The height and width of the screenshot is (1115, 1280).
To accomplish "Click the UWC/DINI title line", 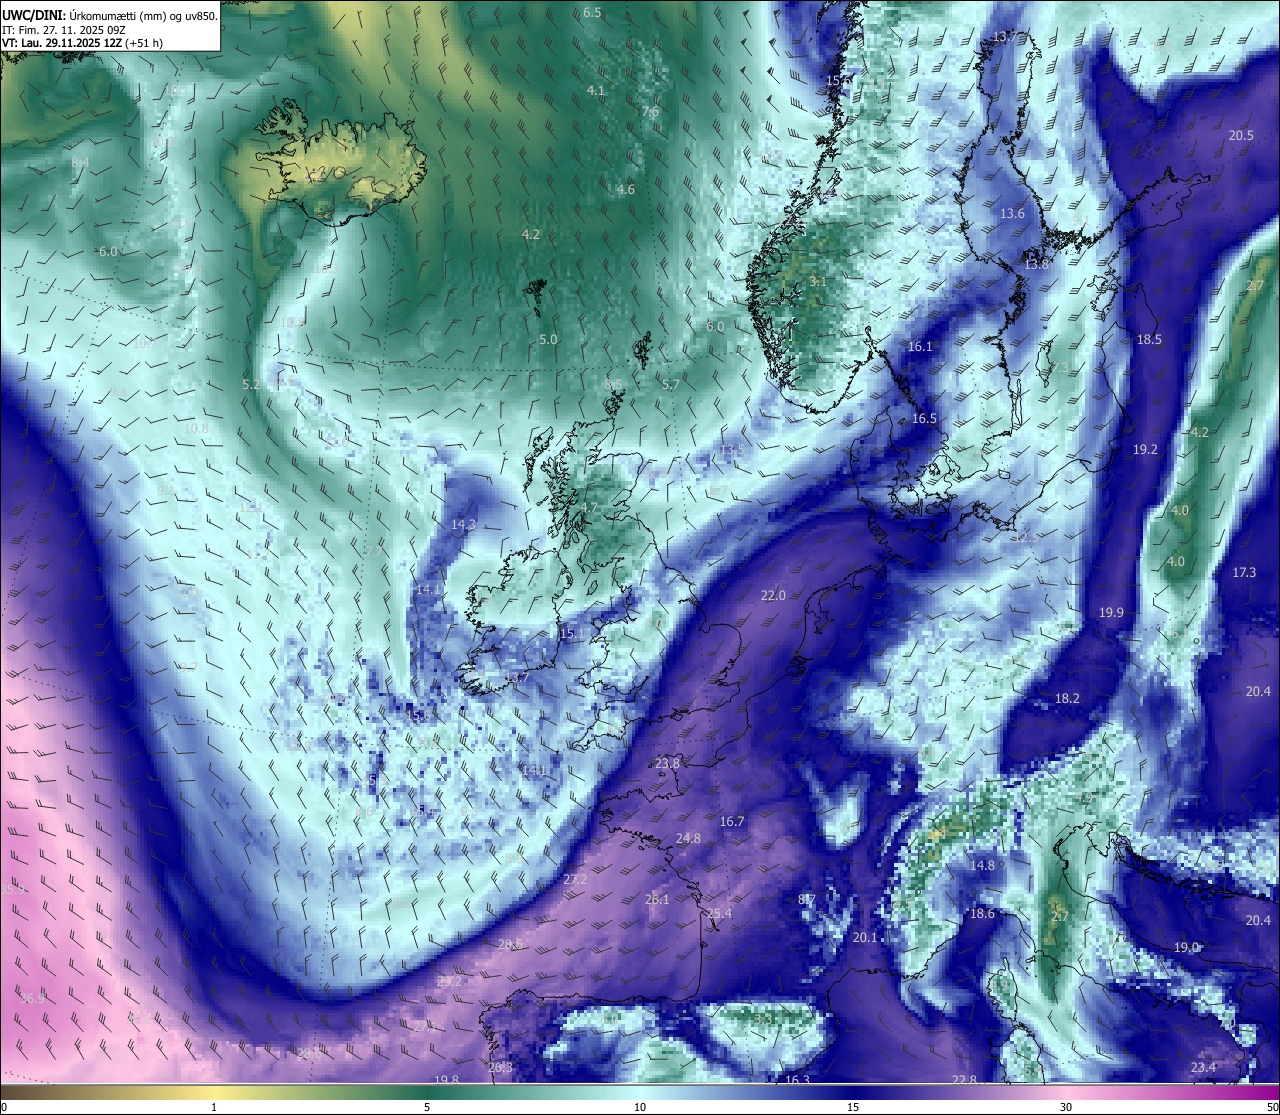I will tap(110, 15).
